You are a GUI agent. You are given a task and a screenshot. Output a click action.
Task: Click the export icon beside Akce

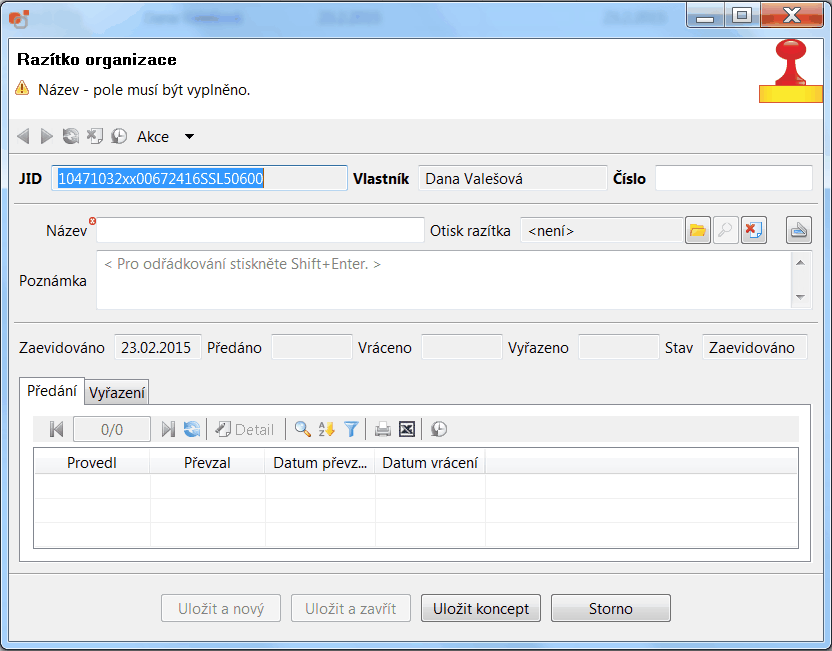coord(94,136)
